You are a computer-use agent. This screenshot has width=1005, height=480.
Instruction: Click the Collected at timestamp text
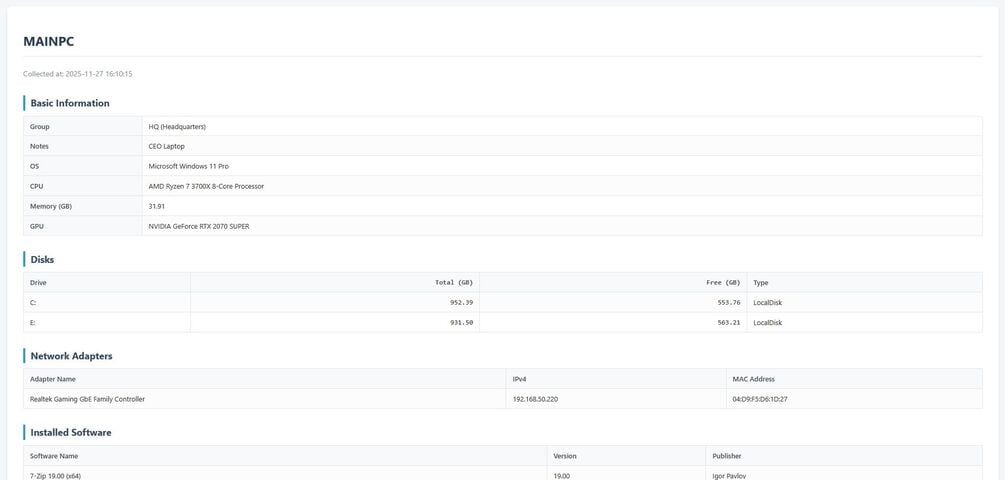78,74
